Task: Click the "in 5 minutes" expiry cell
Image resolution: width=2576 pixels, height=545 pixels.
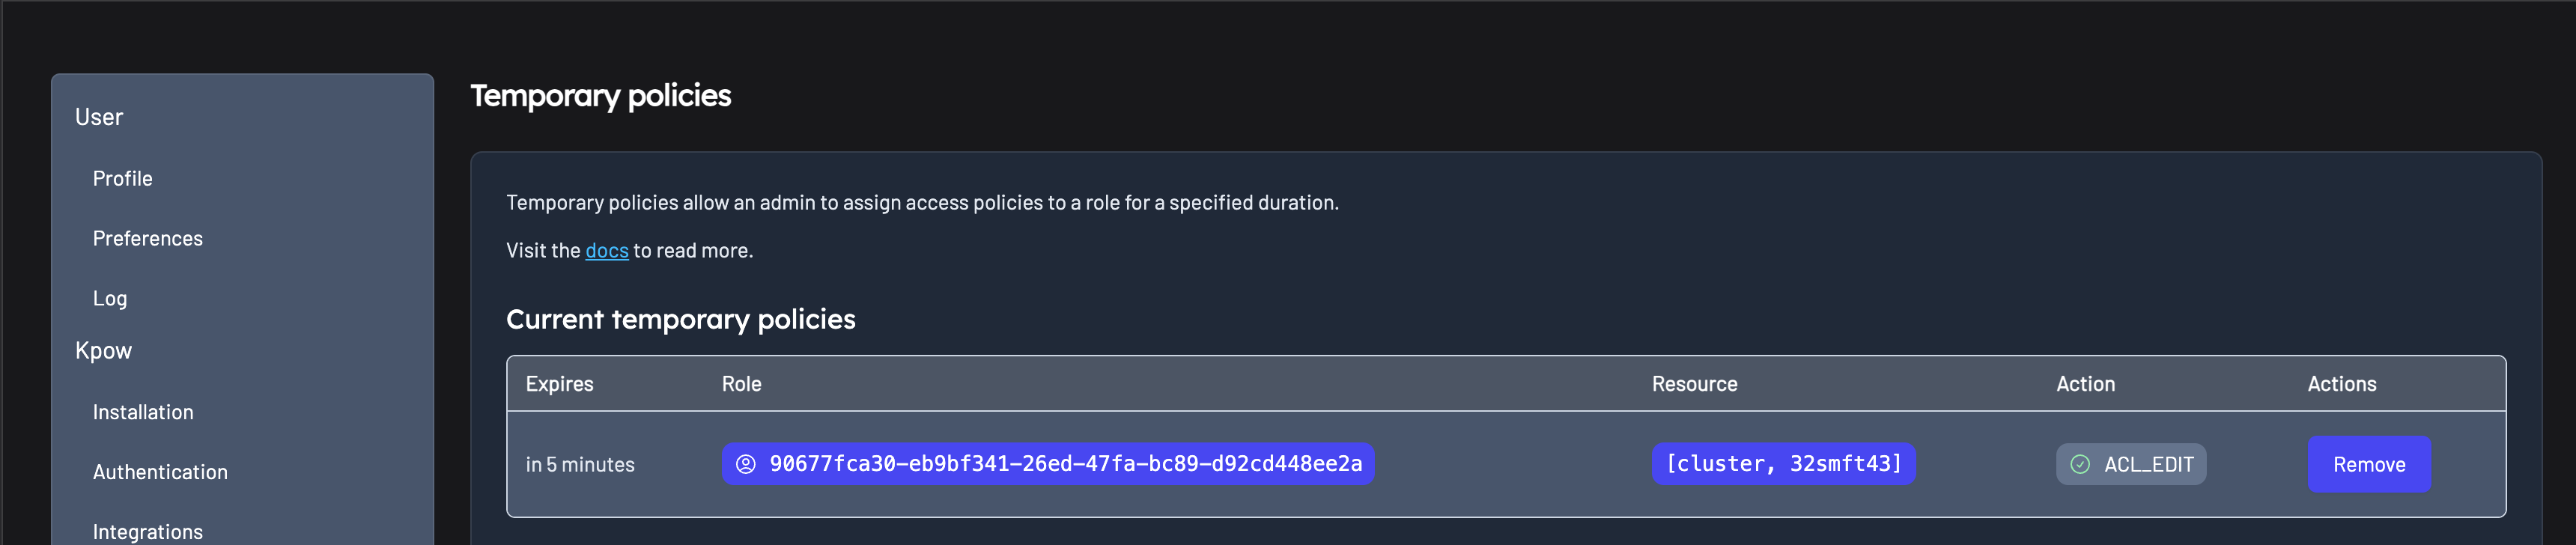Action: pyautogui.click(x=580, y=465)
